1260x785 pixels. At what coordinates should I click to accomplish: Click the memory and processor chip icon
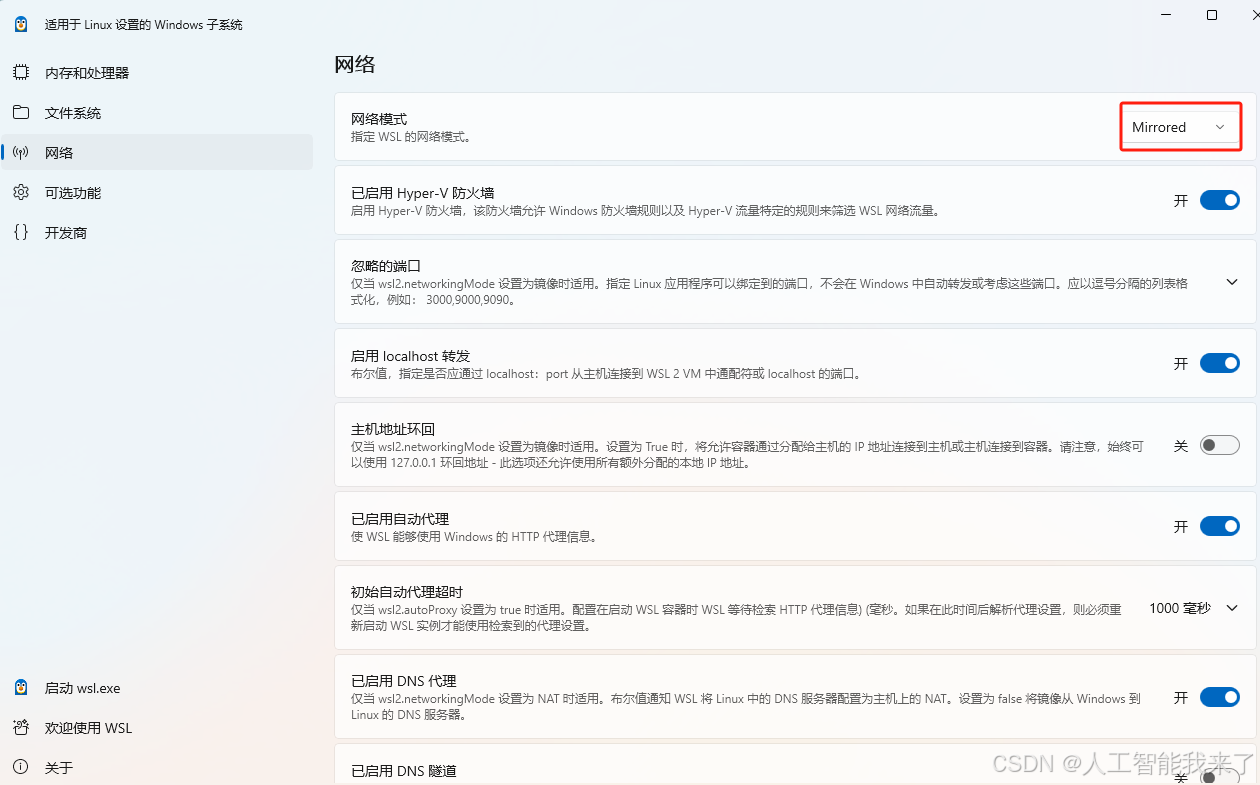(x=21, y=73)
